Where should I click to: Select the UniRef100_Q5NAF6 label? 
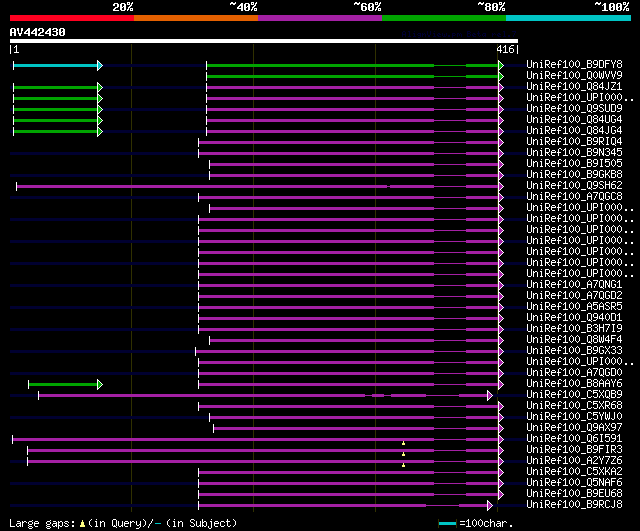point(574,482)
